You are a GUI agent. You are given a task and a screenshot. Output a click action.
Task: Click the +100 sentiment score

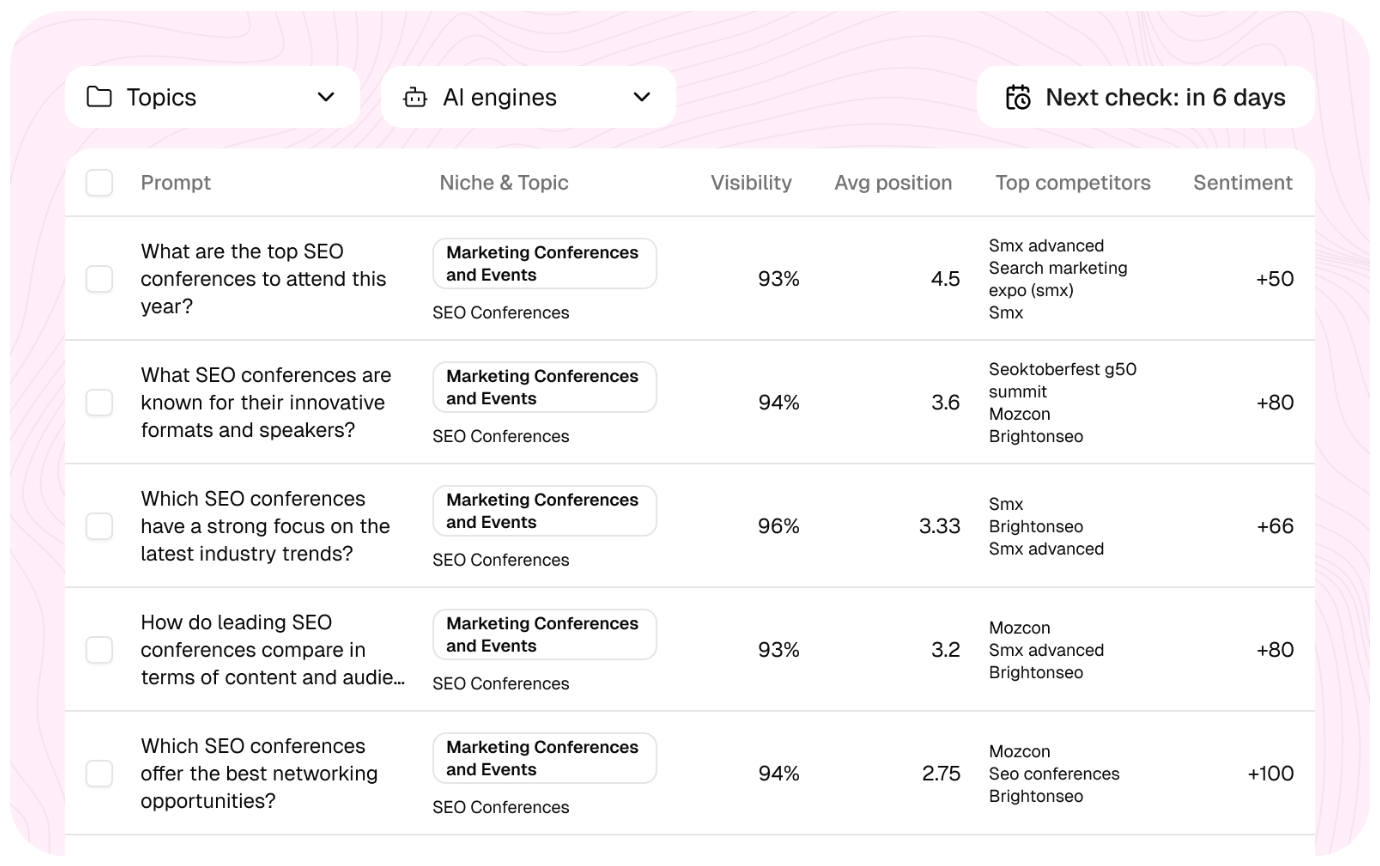1271,773
